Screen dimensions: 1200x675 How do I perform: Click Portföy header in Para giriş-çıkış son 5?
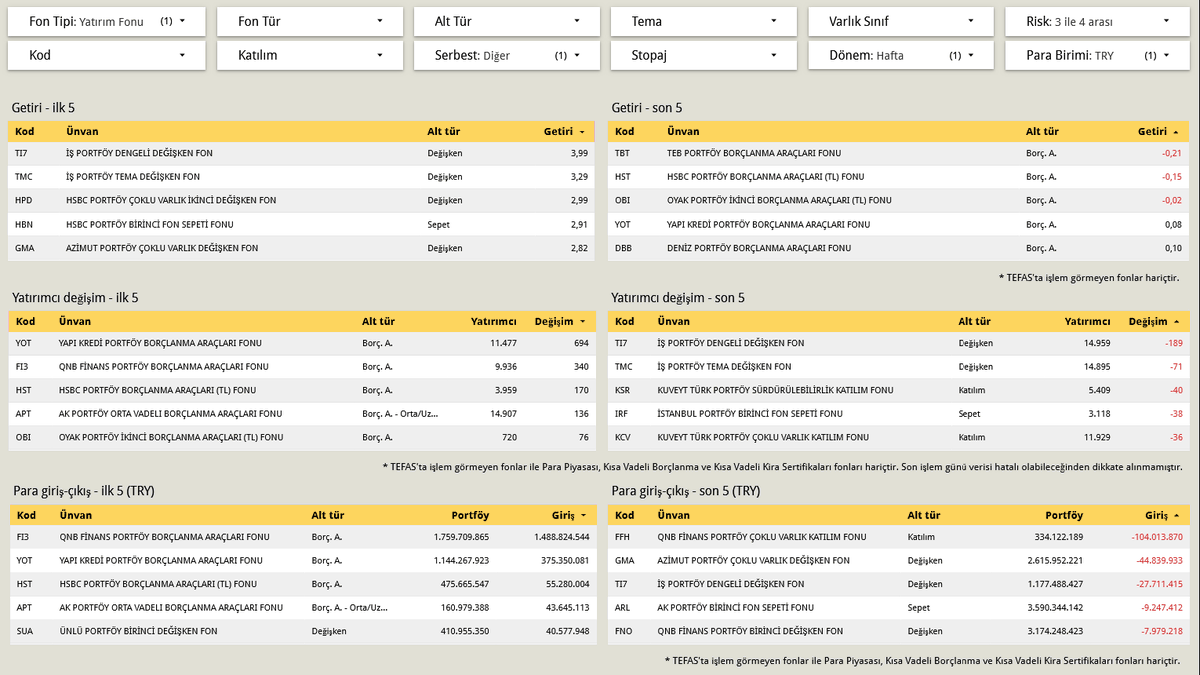1064,515
